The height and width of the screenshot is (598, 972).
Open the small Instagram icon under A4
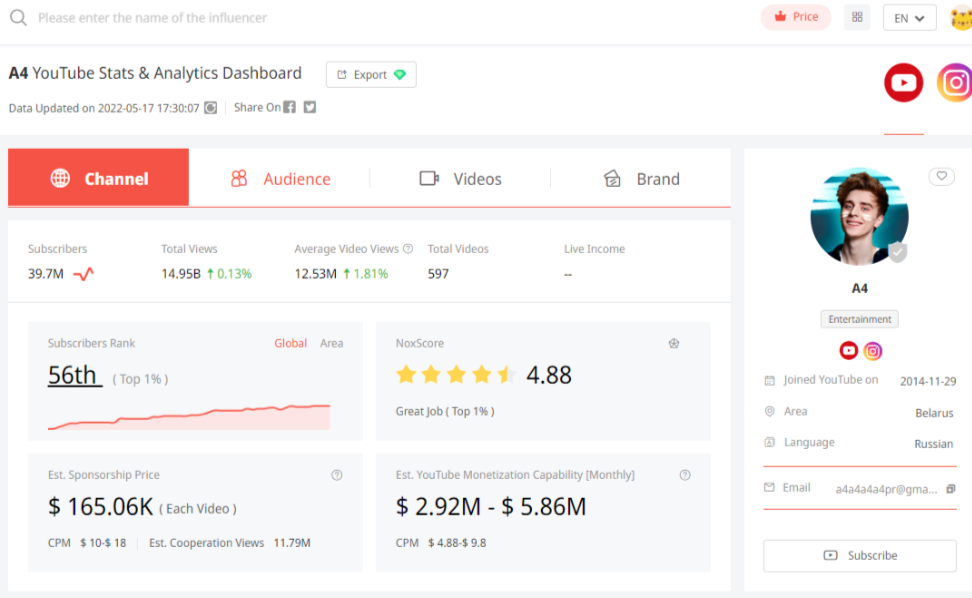coord(873,351)
